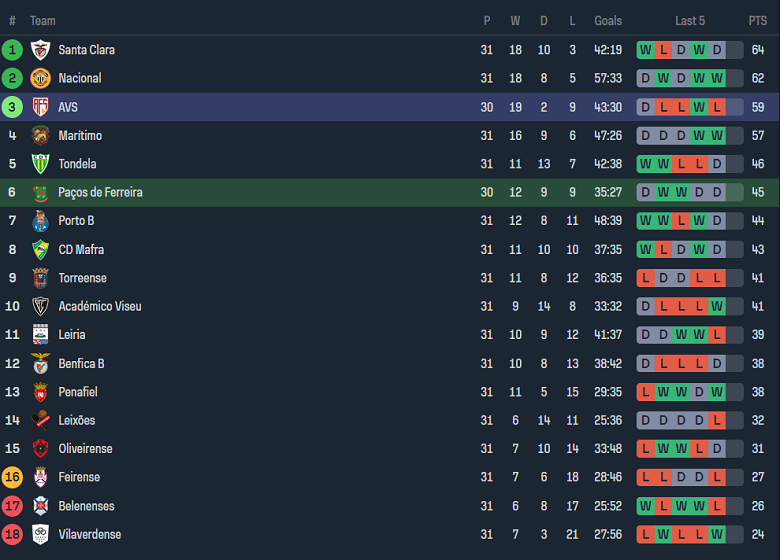Click the red position 18 badge
This screenshot has width=780, height=560.
pos(13,534)
